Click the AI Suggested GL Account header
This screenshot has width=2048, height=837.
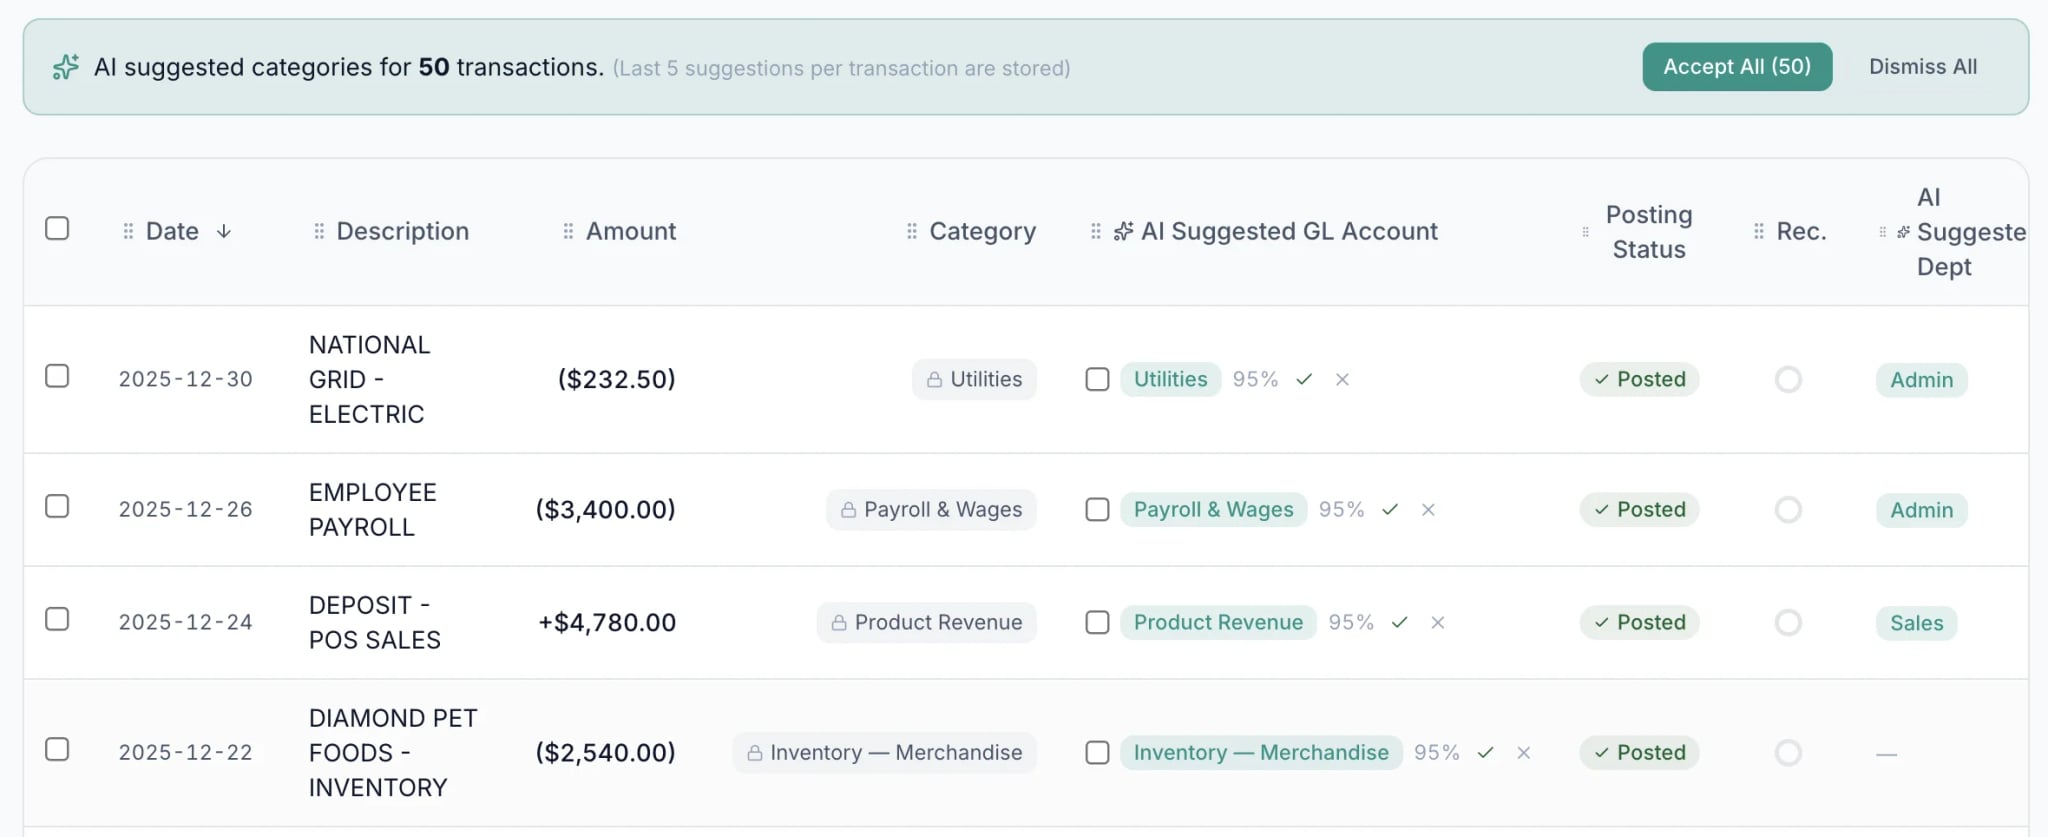(x=1288, y=232)
